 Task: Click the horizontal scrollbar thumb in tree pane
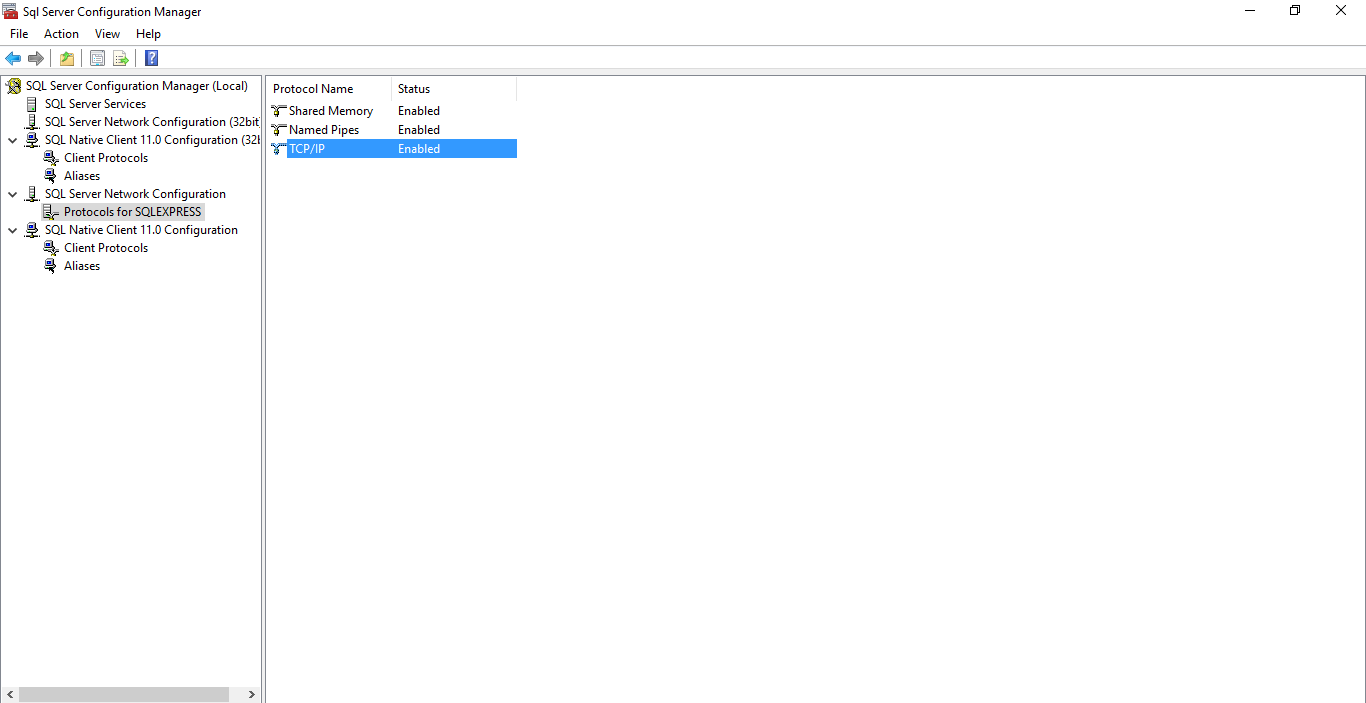[124, 694]
